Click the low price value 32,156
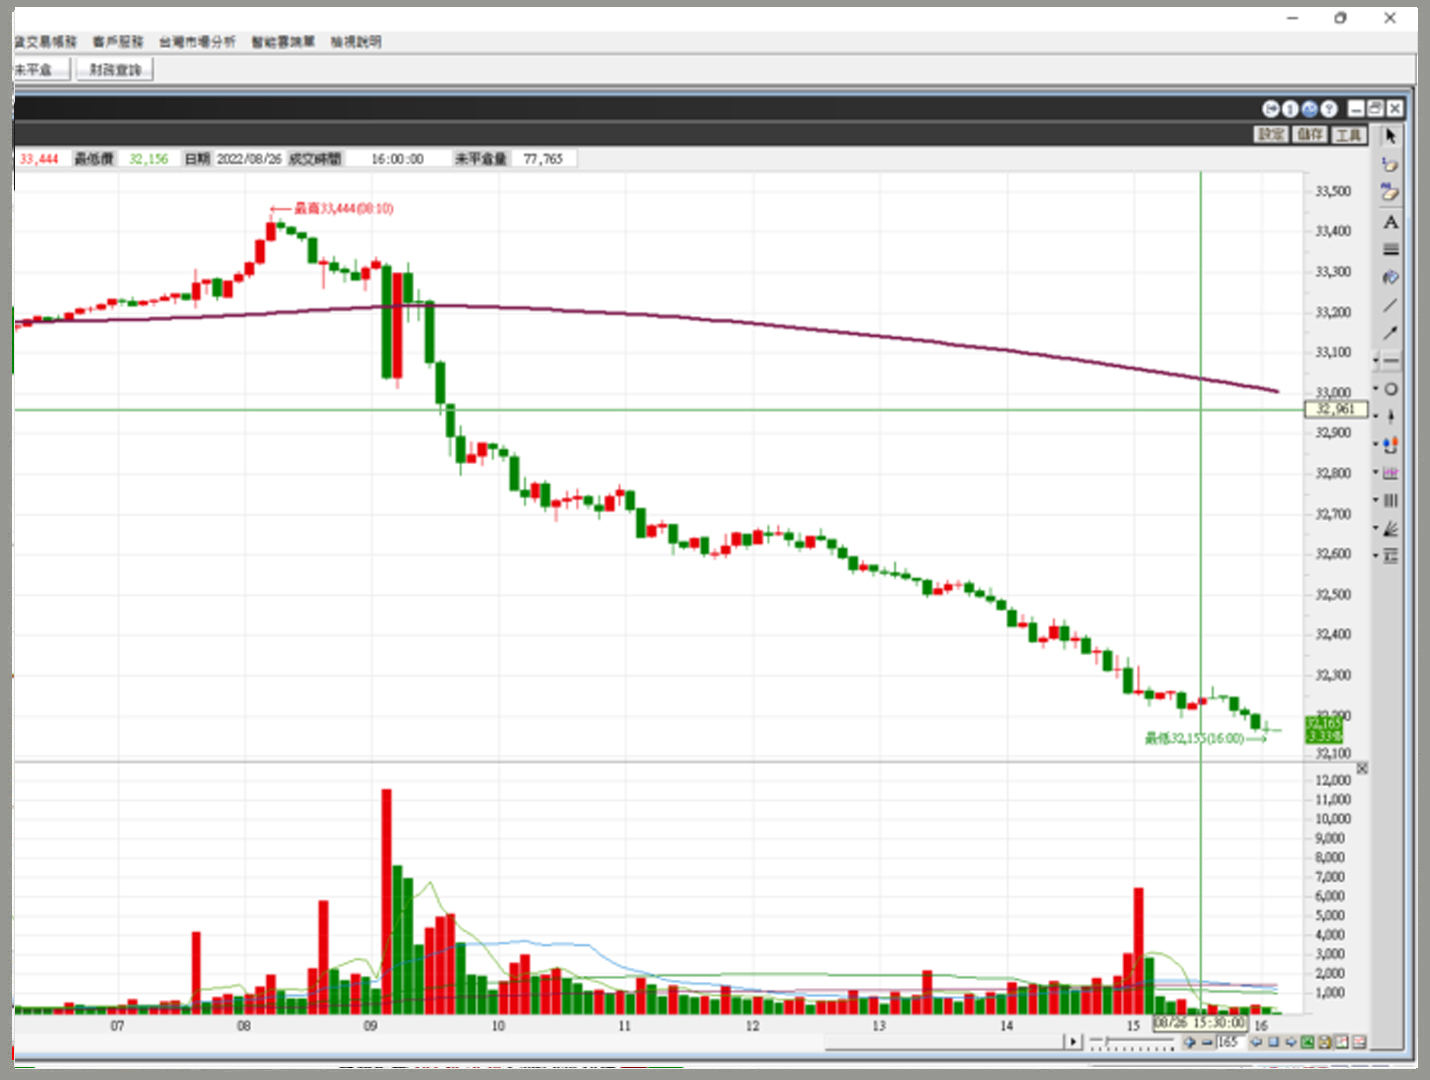 point(148,159)
